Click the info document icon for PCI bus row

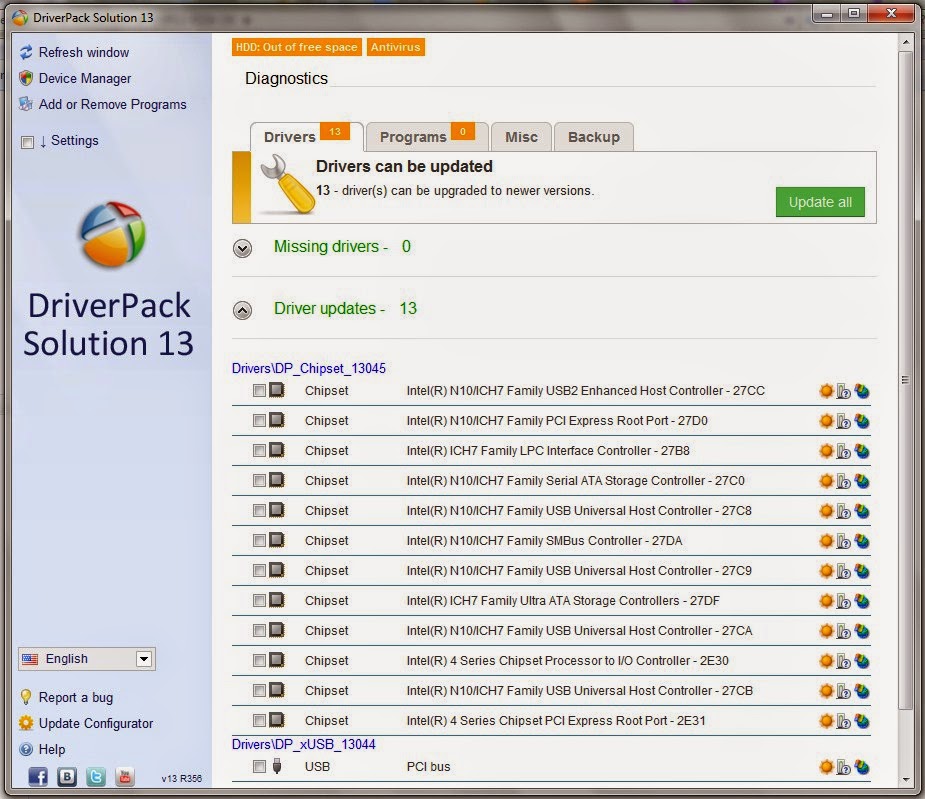[x=844, y=767]
